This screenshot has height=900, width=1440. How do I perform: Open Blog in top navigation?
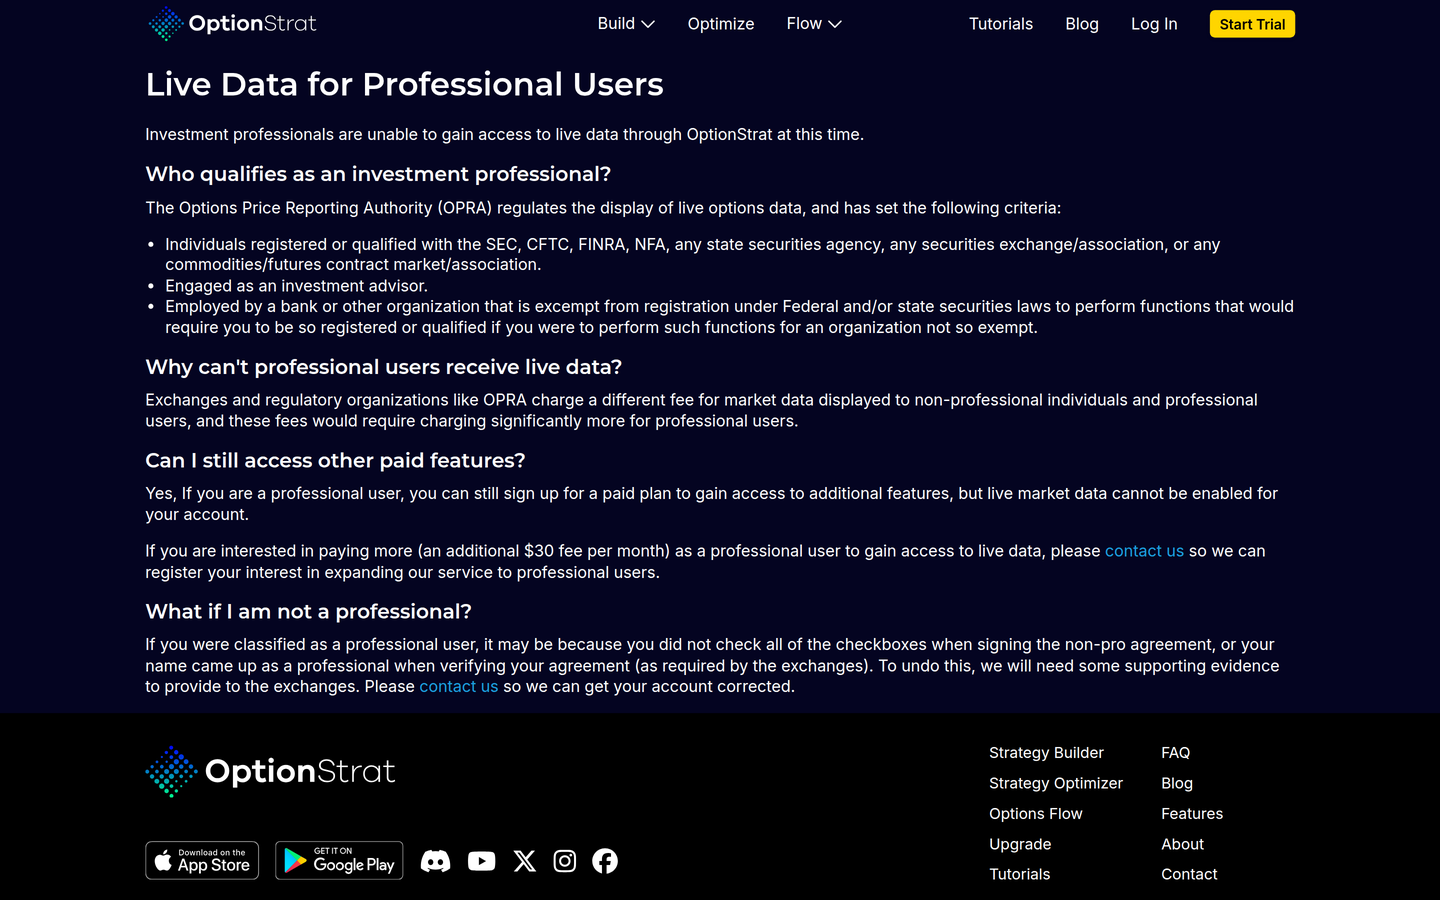point(1082,24)
